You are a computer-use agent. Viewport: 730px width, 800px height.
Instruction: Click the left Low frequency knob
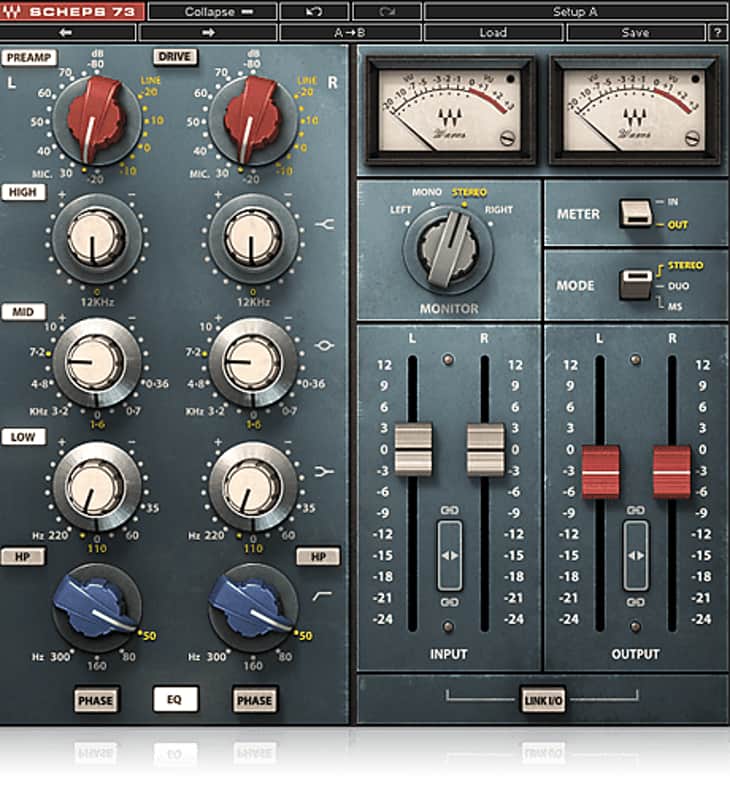96,487
